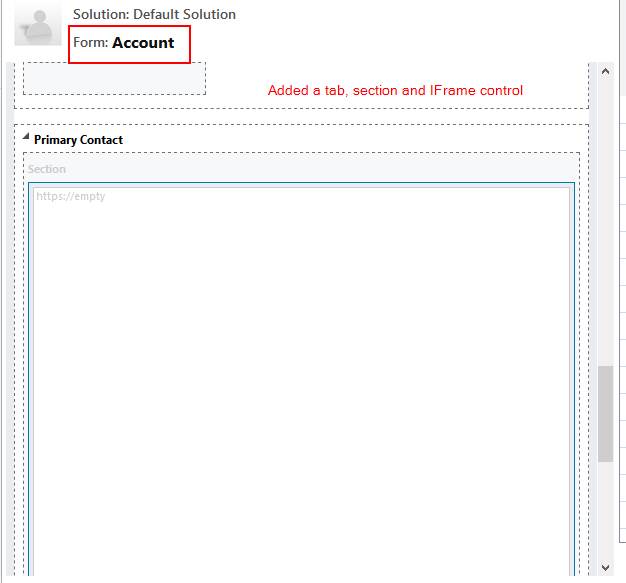The height and width of the screenshot is (583, 626).
Task: Click scrollbar track above the thumb
Action: [x=605, y=220]
